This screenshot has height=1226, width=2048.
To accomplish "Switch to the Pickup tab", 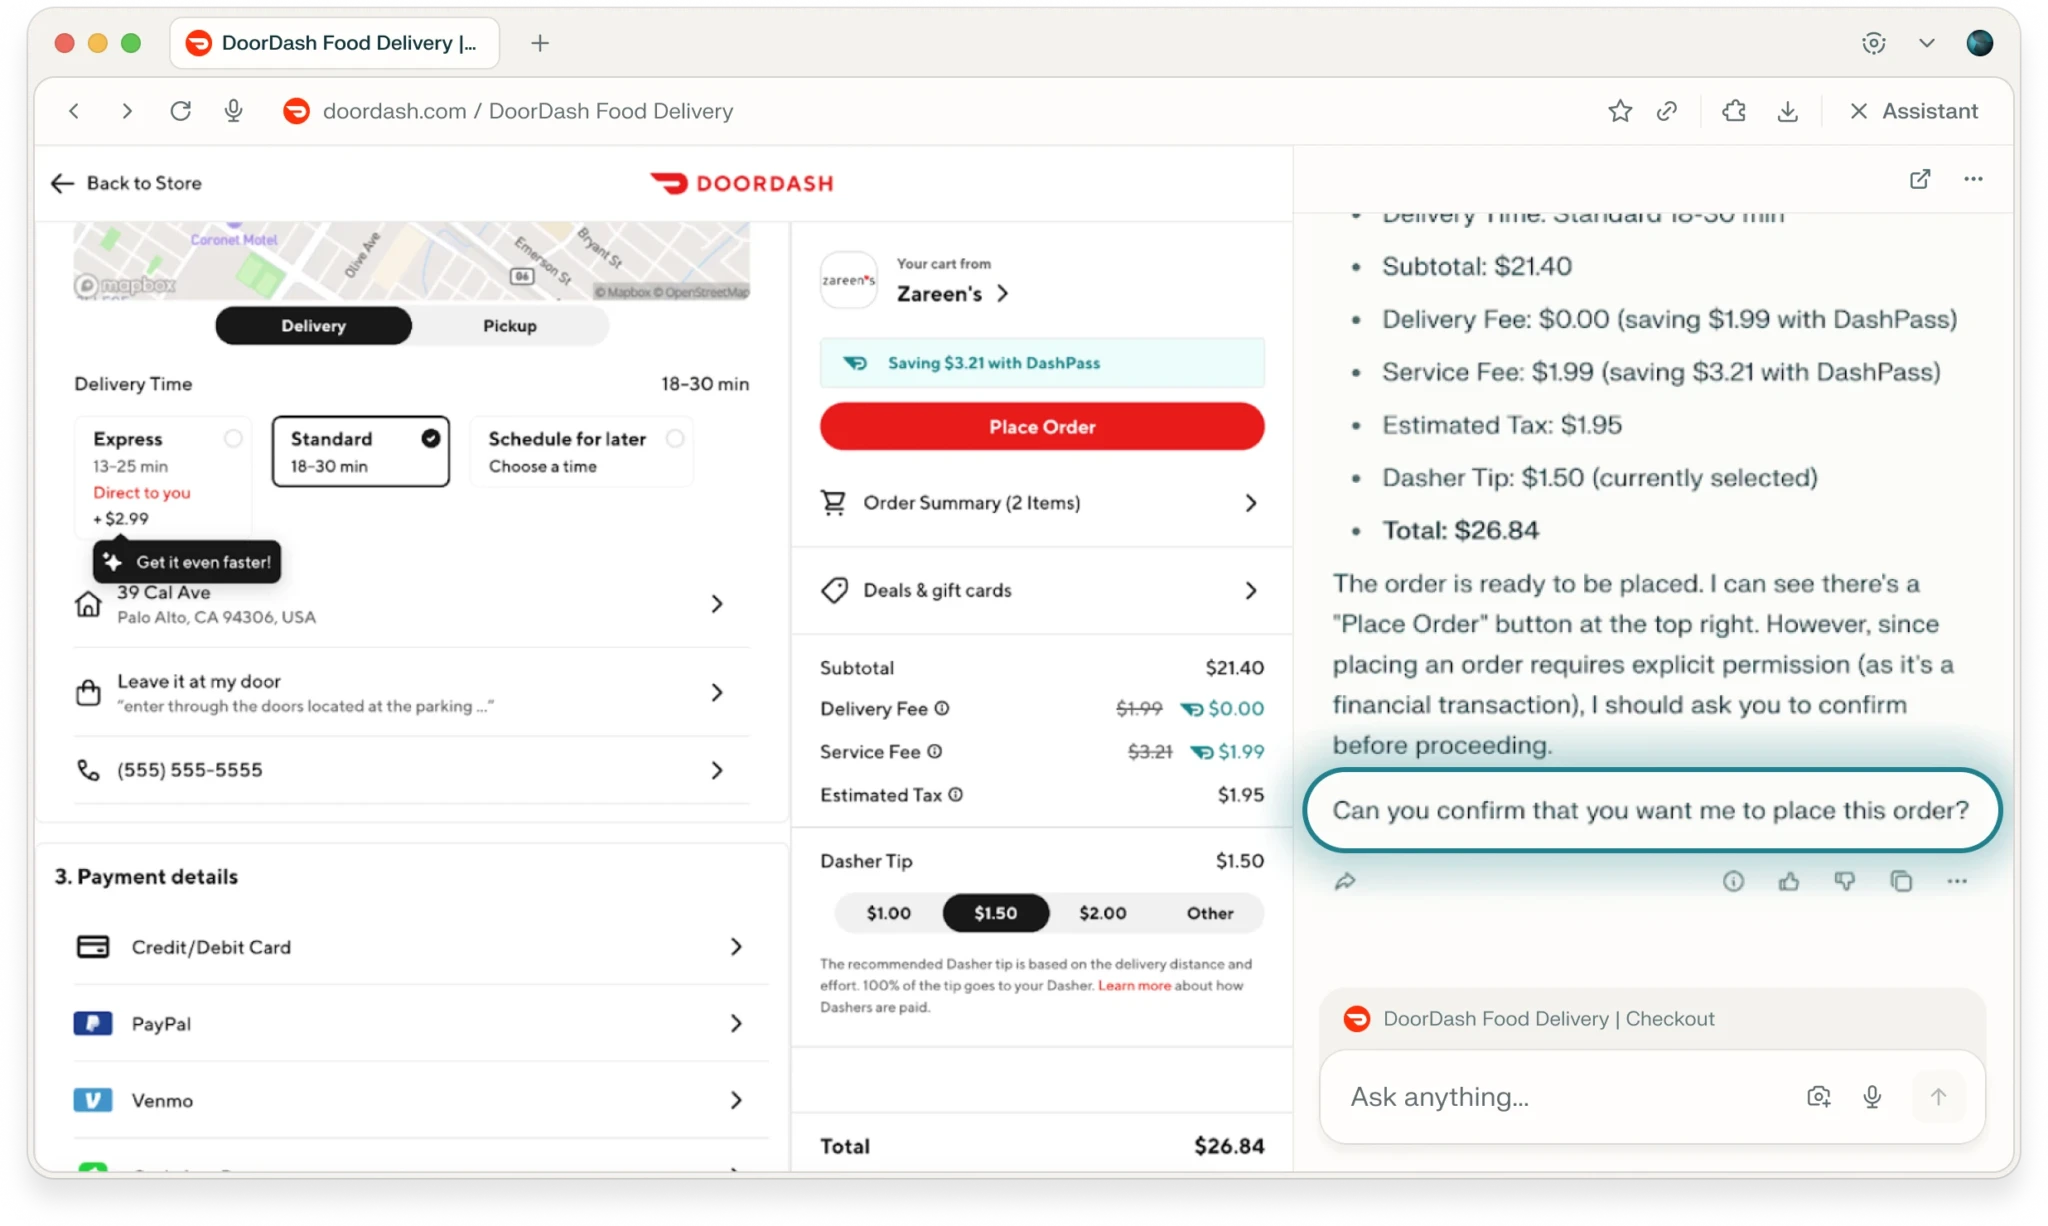I will (x=509, y=325).
